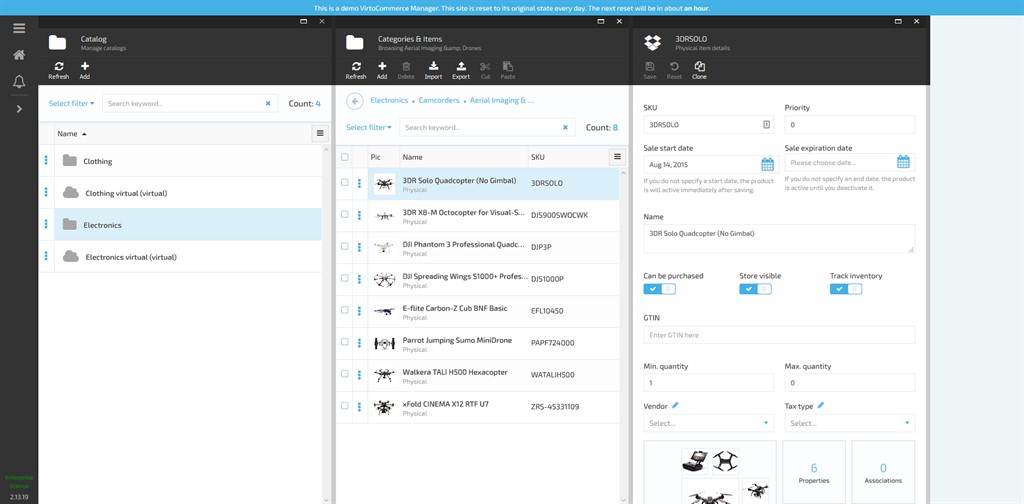The width and height of the screenshot is (1024, 504).
Task: Edit the Vendor list pencil
Action: click(x=675, y=405)
